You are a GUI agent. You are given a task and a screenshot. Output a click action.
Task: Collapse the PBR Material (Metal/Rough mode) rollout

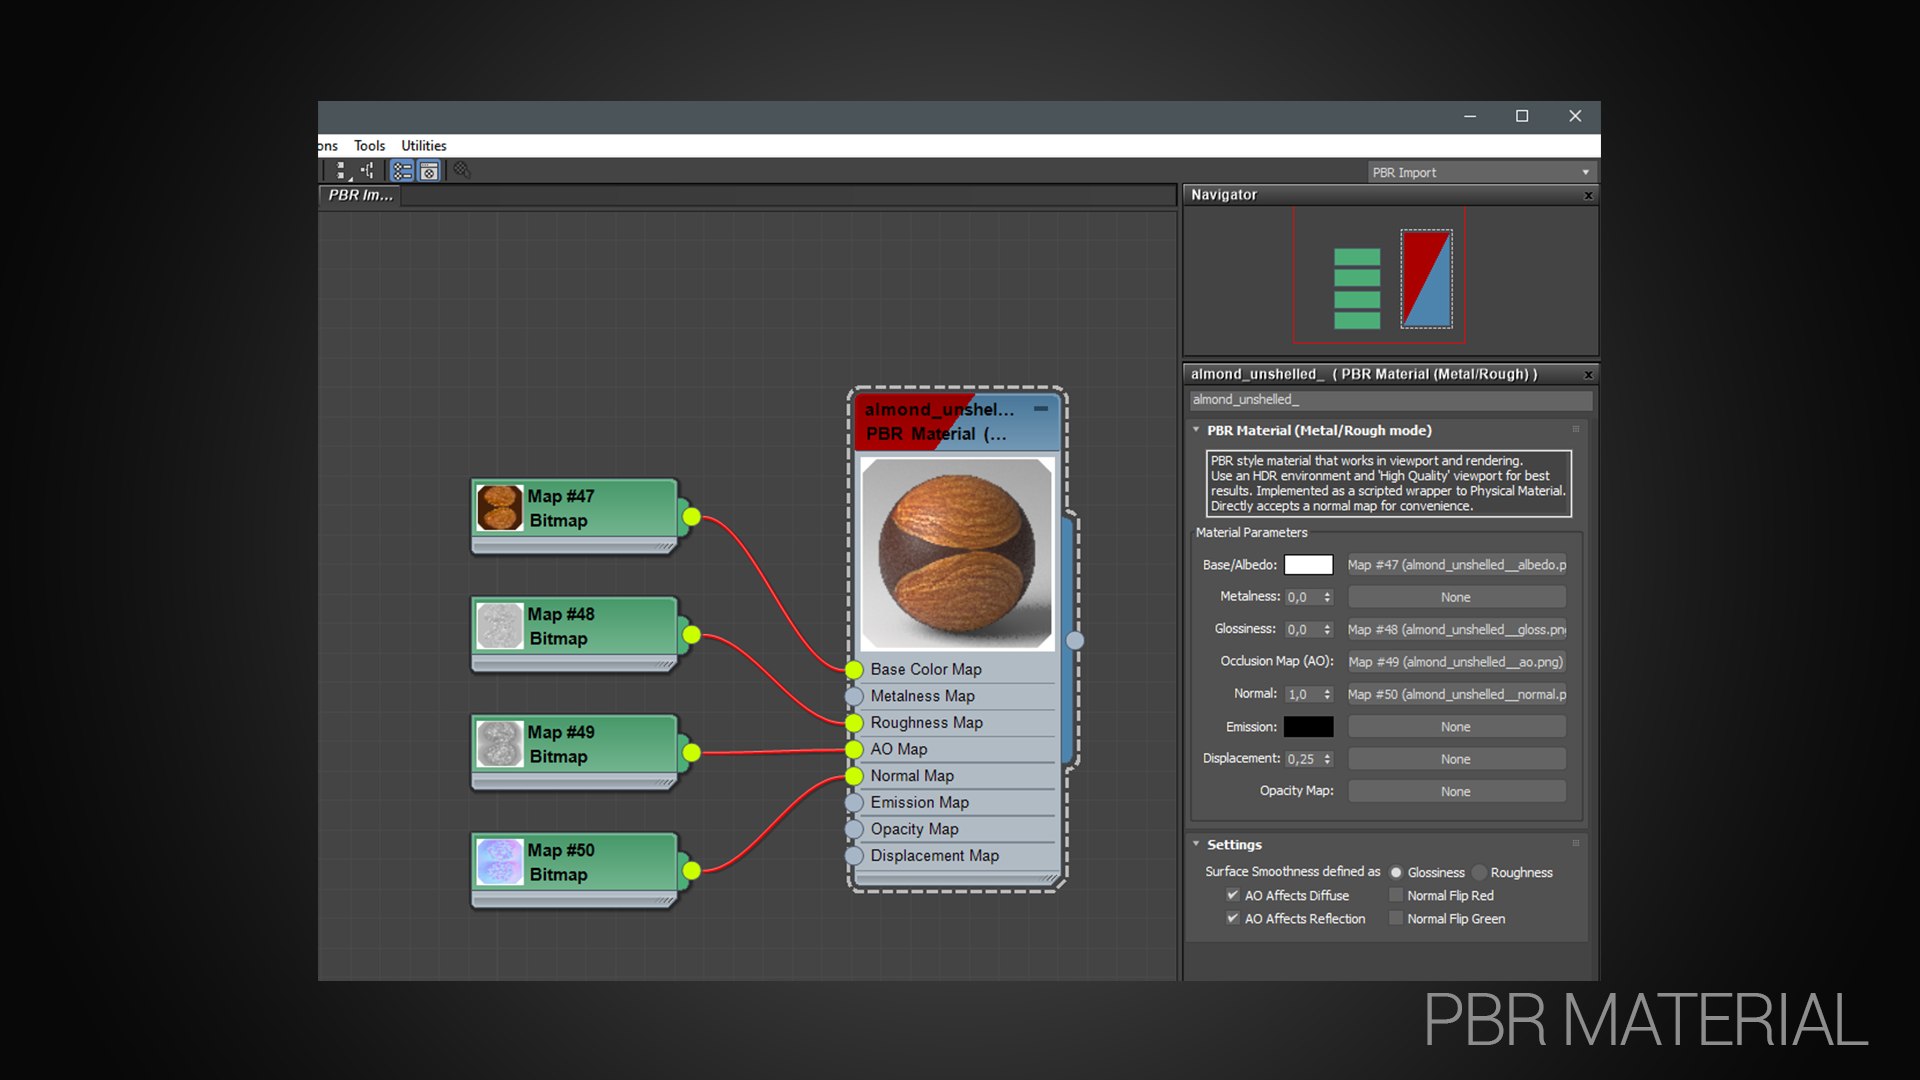point(1196,430)
